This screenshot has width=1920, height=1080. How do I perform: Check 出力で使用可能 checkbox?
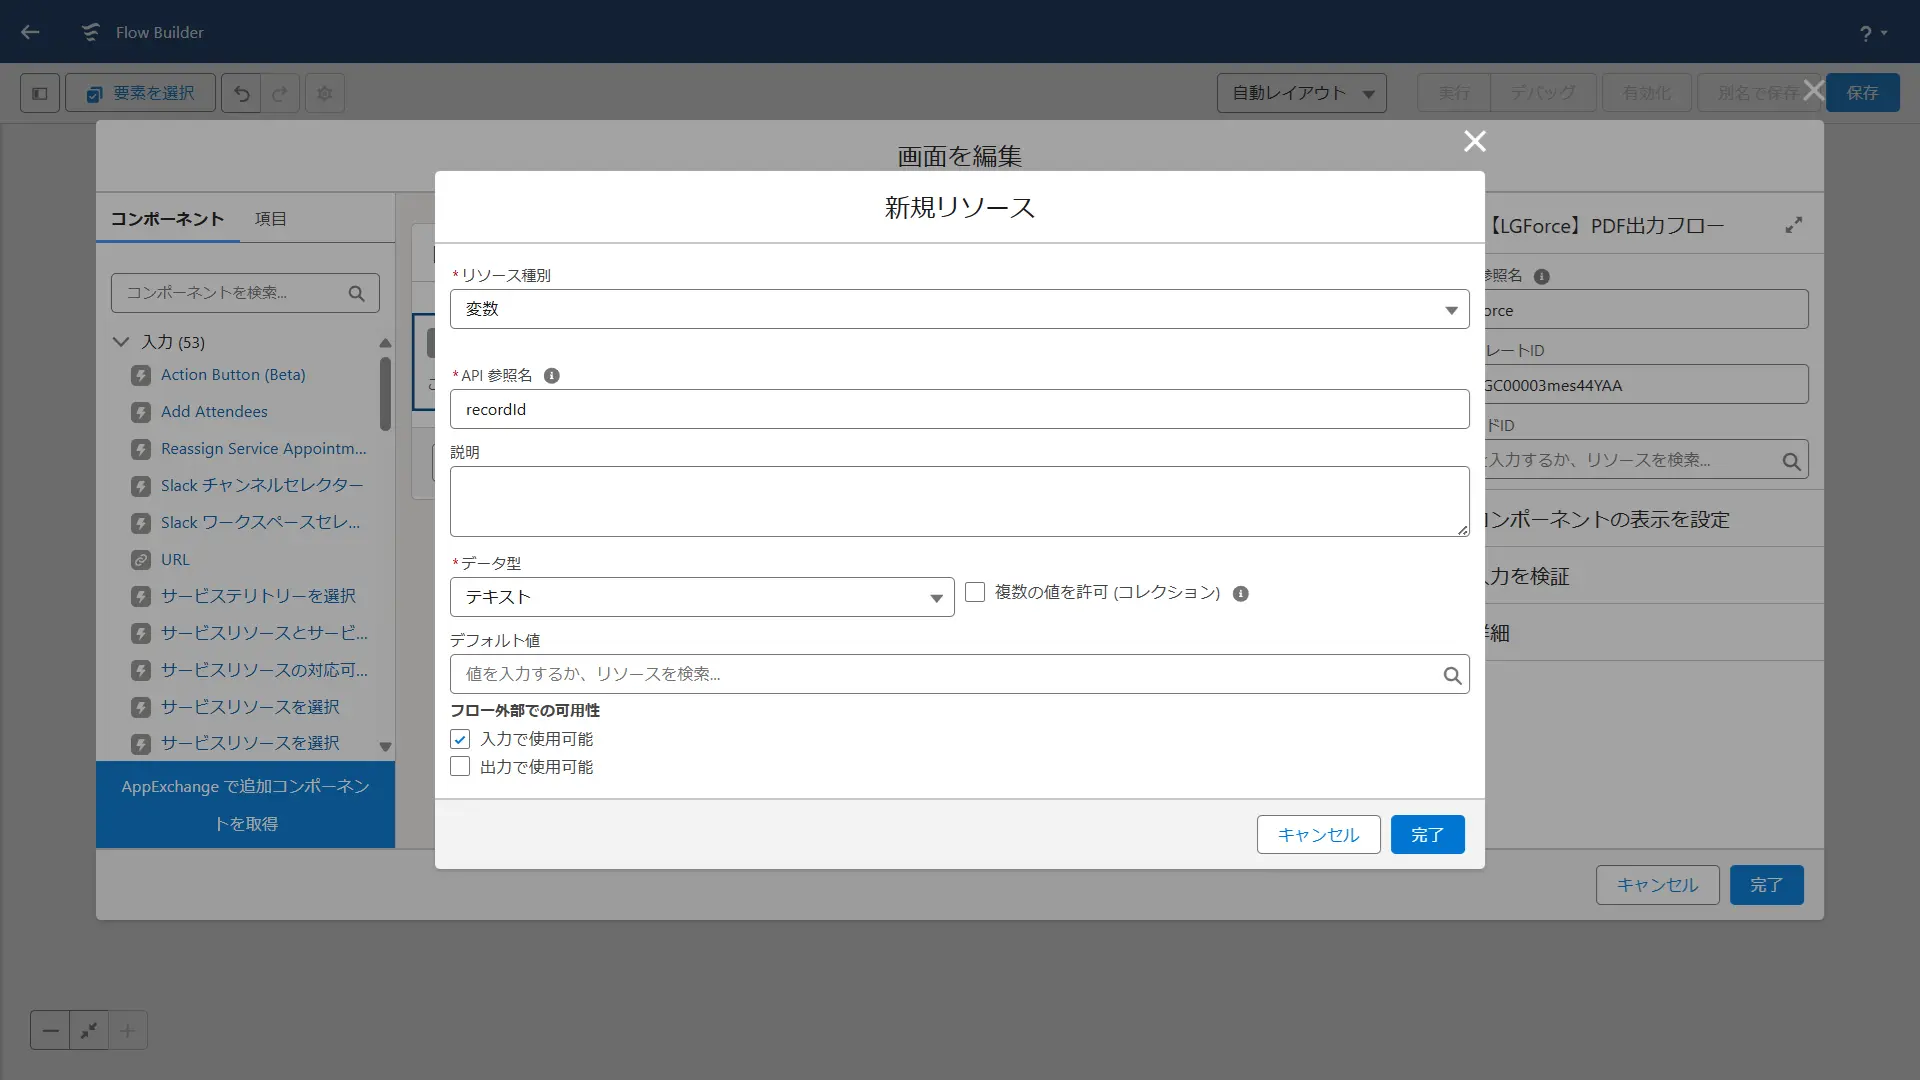460,767
